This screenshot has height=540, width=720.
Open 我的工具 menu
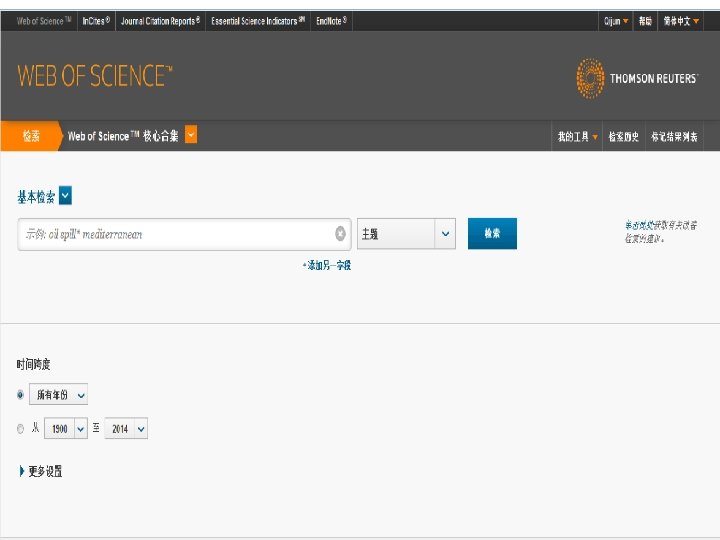point(577,136)
